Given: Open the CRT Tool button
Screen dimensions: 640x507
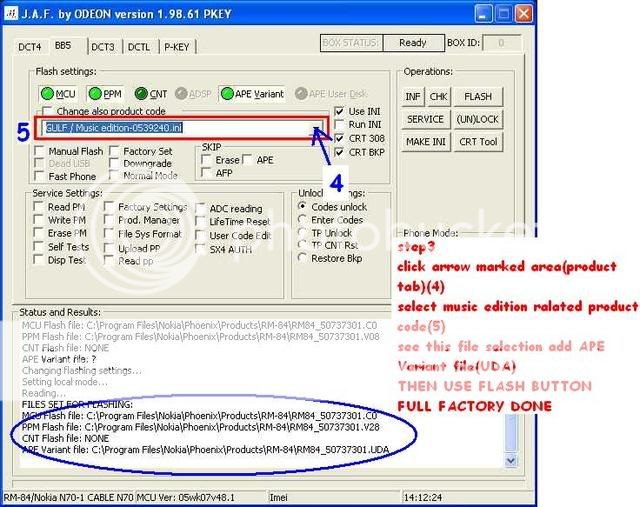Looking at the screenshot, I should coord(478,142).
